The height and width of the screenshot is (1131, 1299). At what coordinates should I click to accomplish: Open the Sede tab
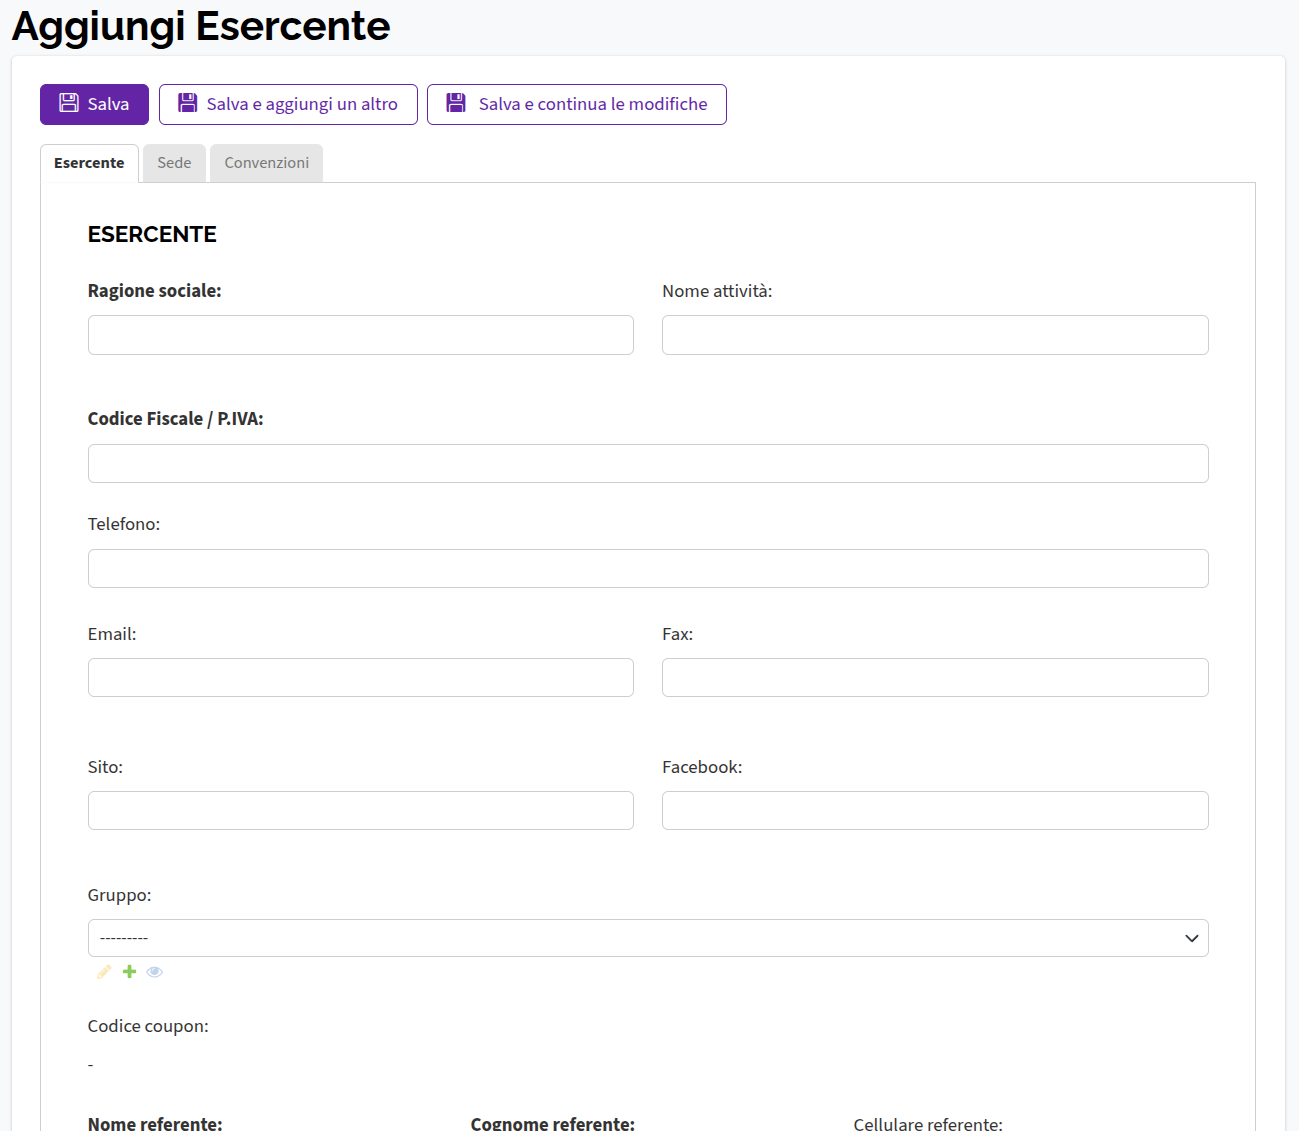click(174, 163)
